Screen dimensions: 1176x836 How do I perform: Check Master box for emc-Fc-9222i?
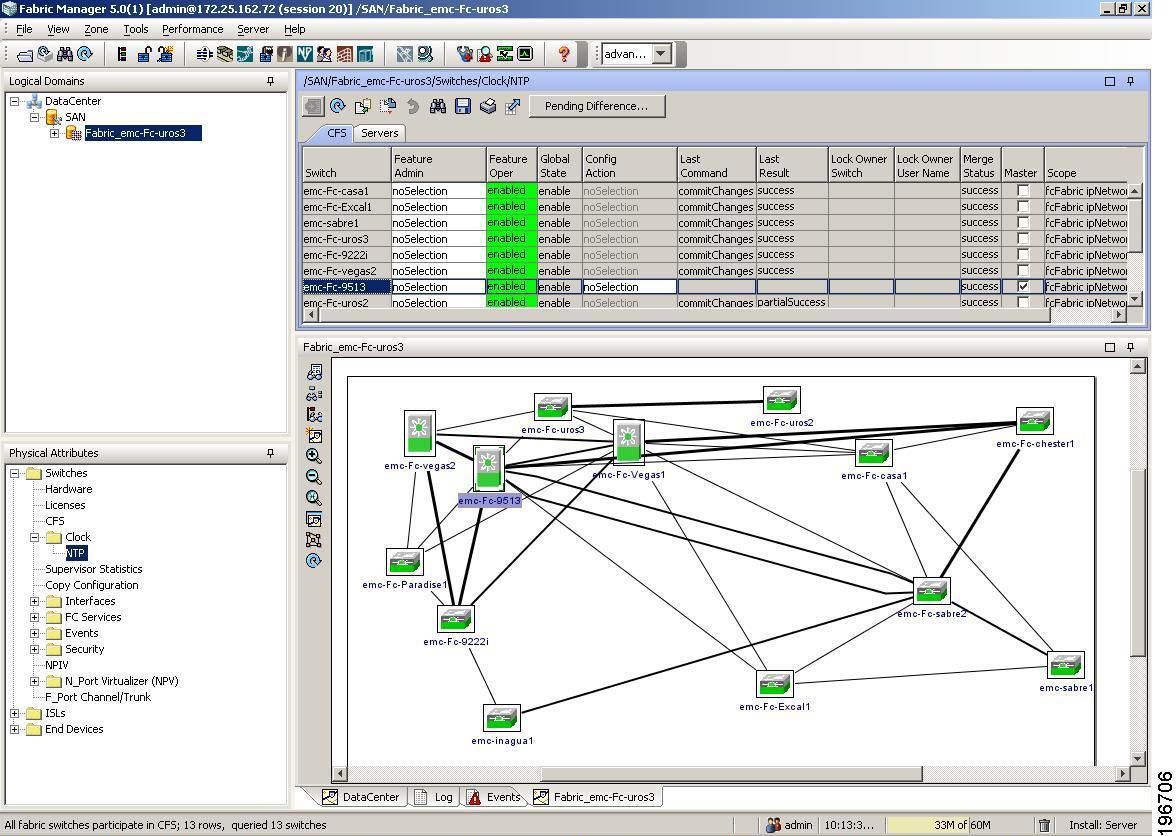[x=1023, y=255]
